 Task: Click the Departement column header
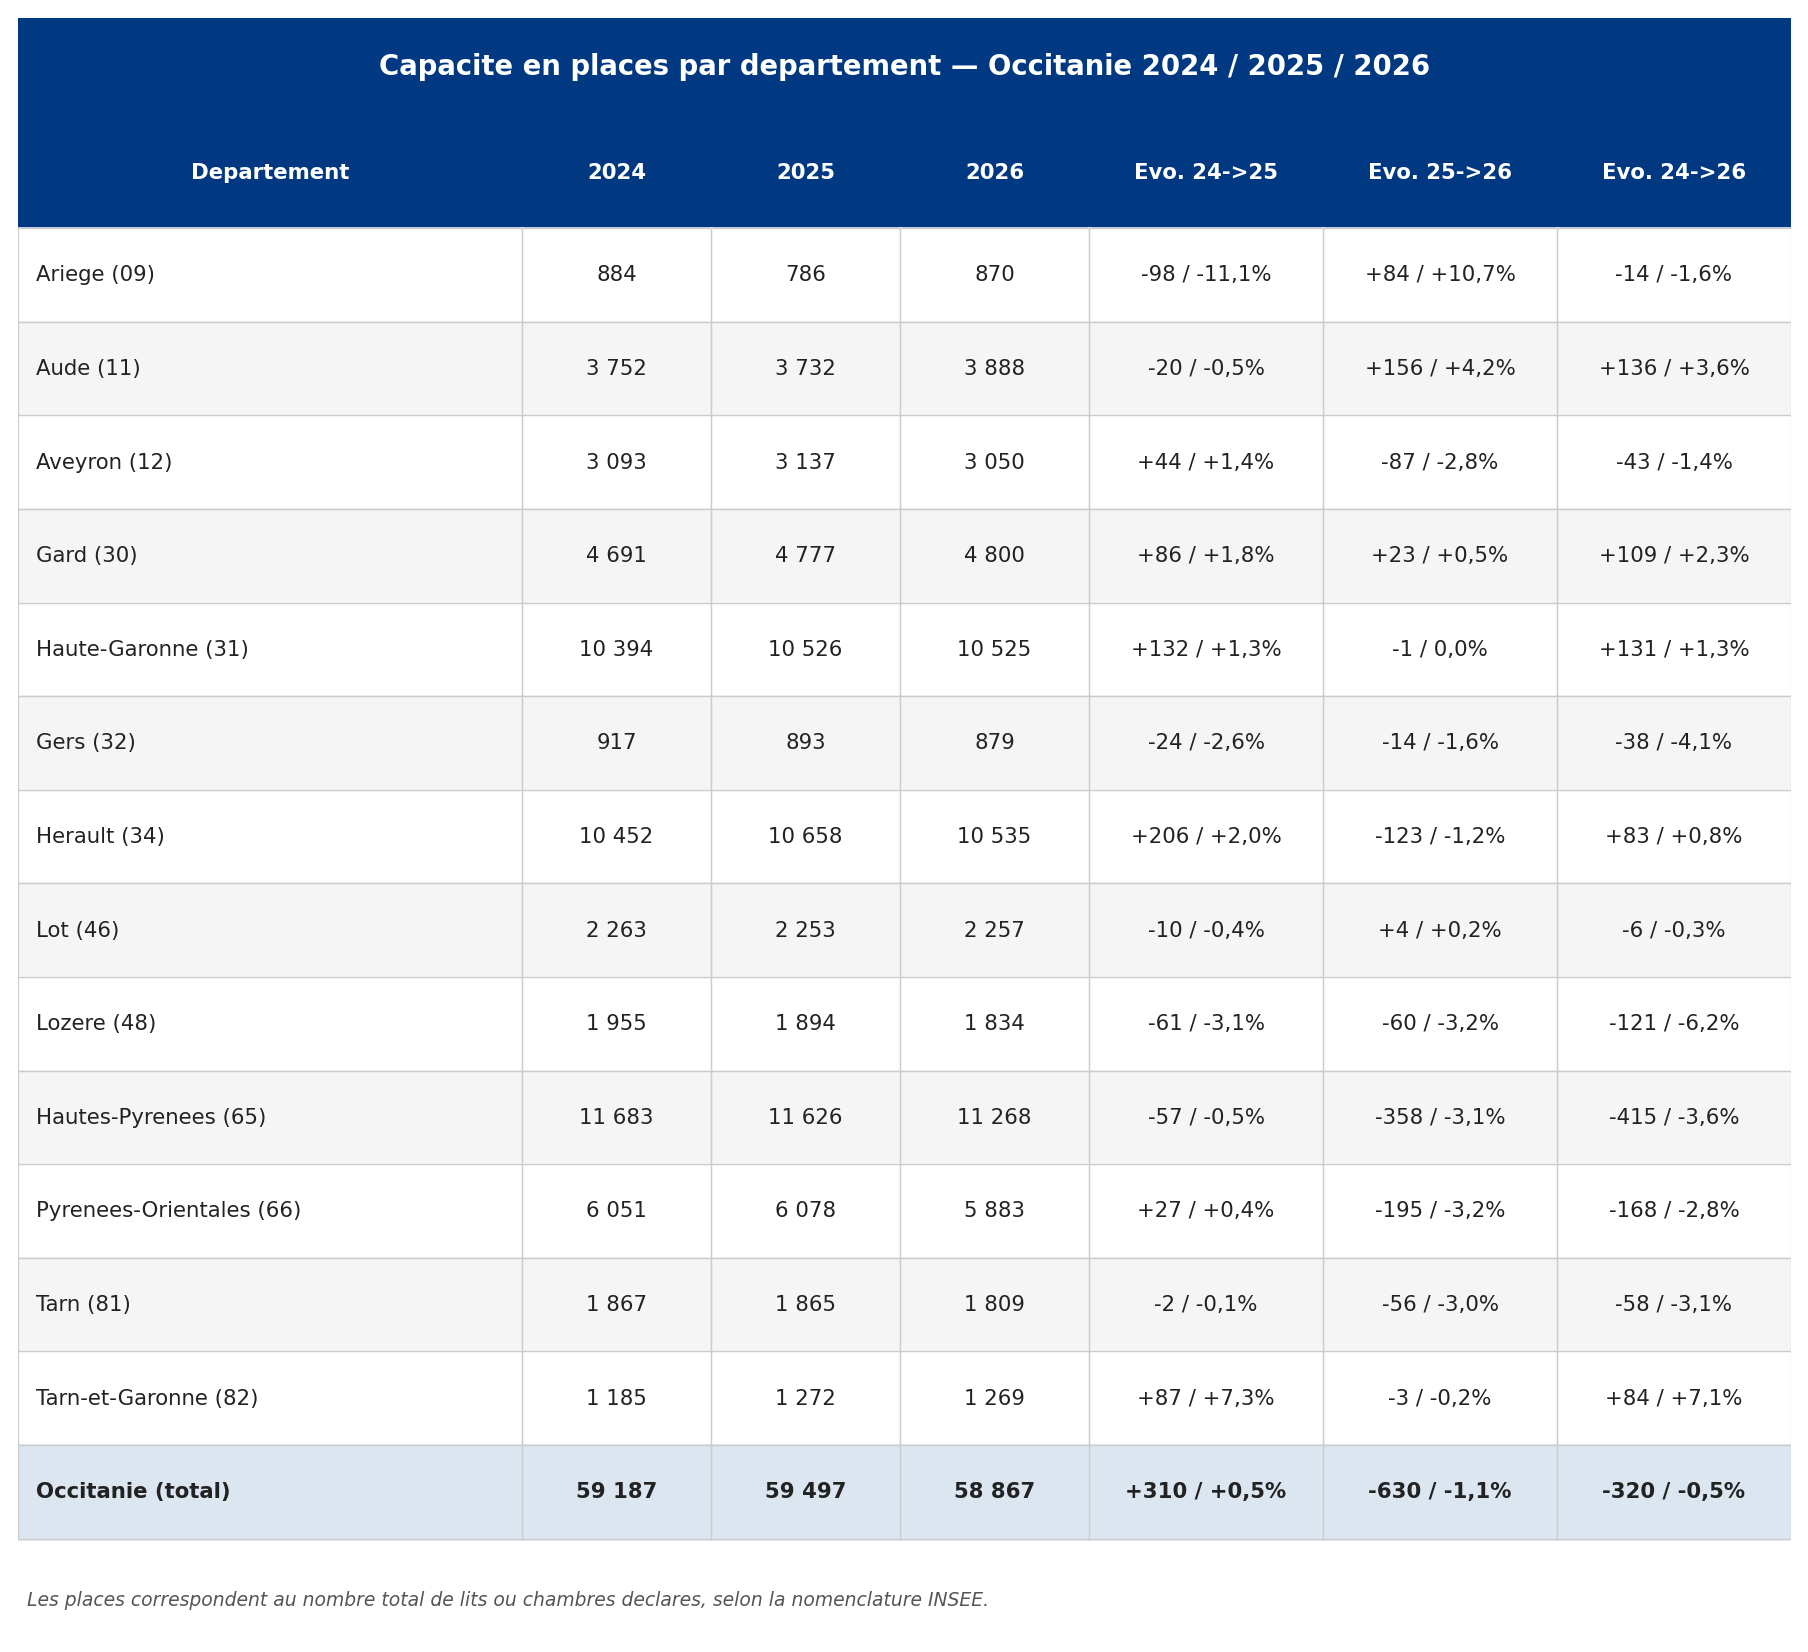[270, 172]
